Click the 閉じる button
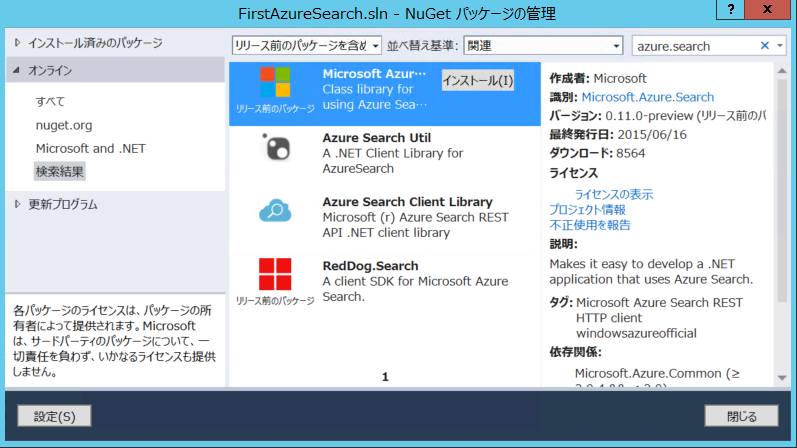Image resolution: width=797 pixels, height=448 pixels. (741, 416)
